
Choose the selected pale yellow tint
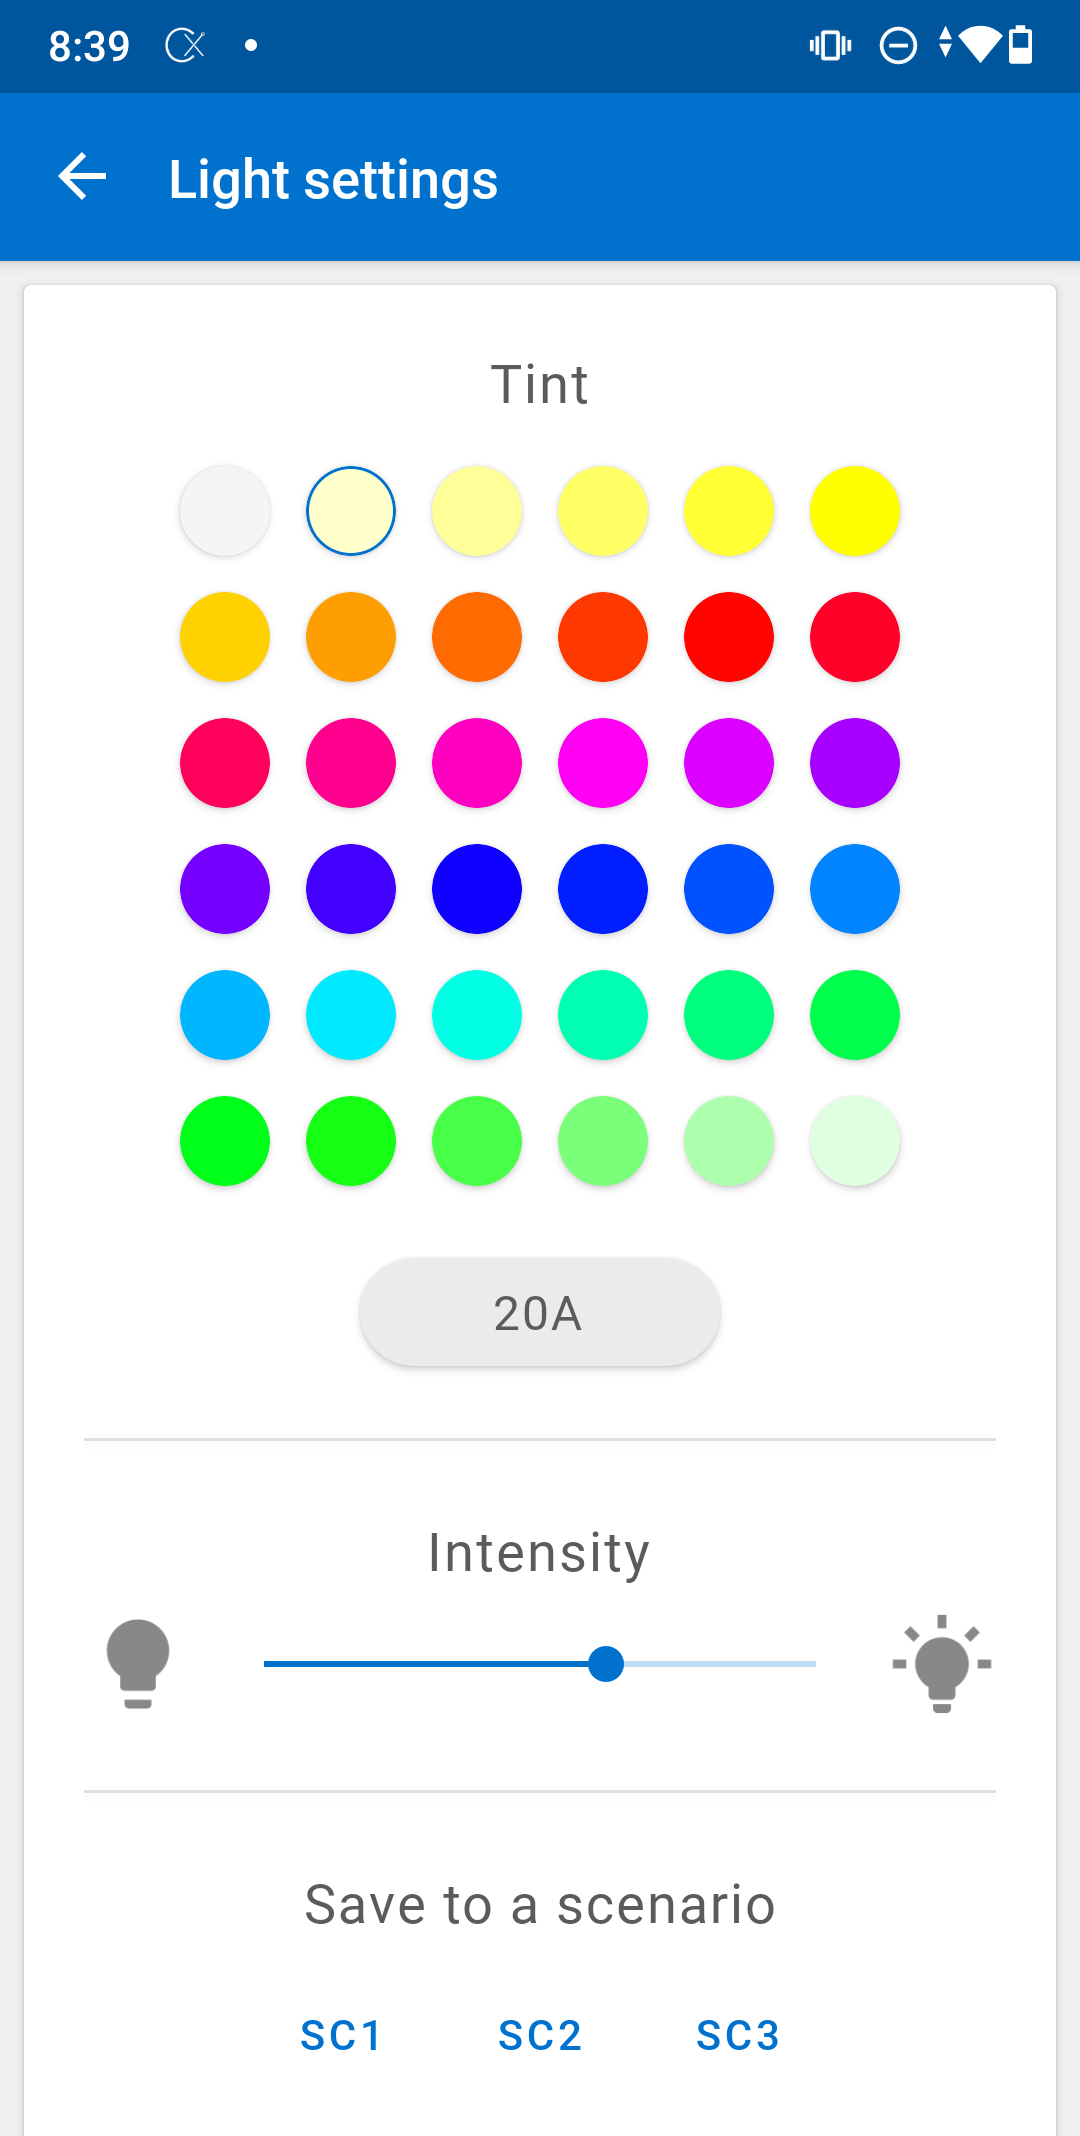351,511
